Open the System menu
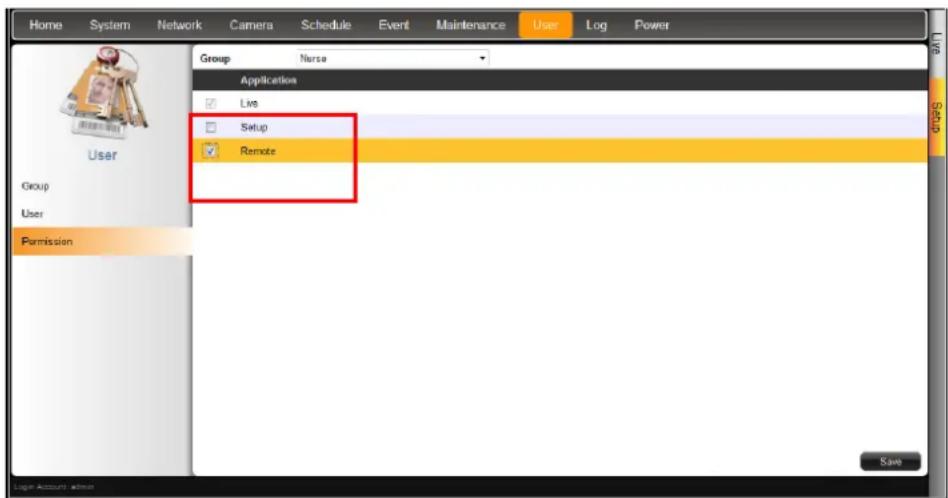Screen dimensions: 948x498 click(x=109, y=25)
